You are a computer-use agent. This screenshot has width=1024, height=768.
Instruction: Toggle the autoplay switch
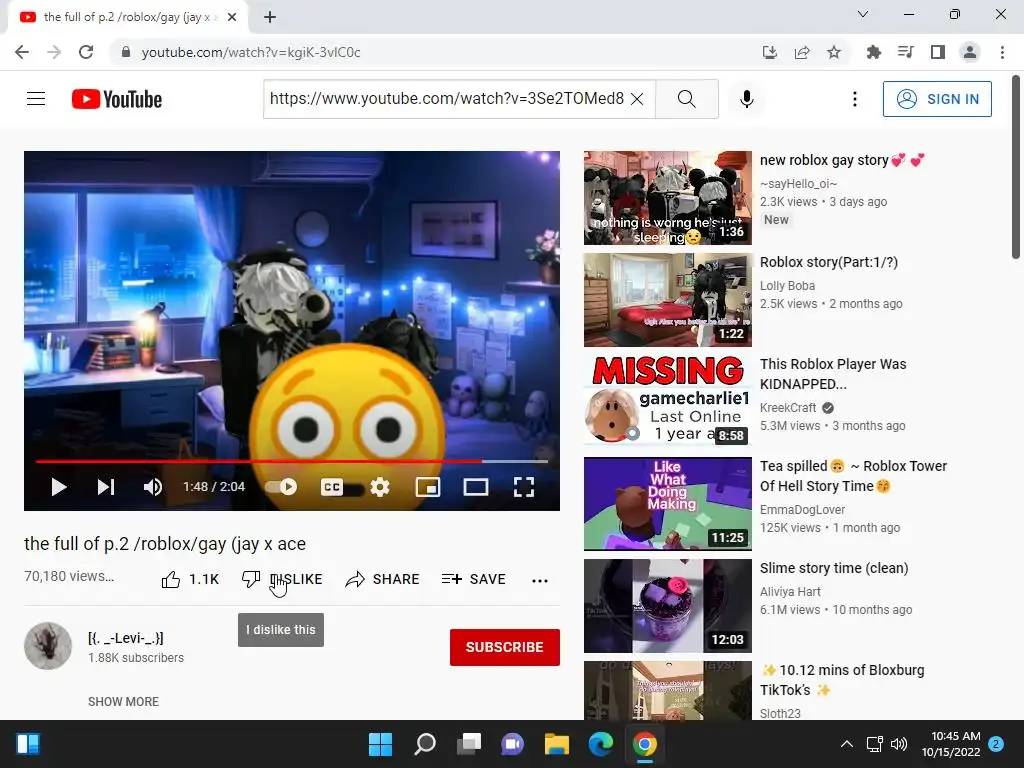281,487
